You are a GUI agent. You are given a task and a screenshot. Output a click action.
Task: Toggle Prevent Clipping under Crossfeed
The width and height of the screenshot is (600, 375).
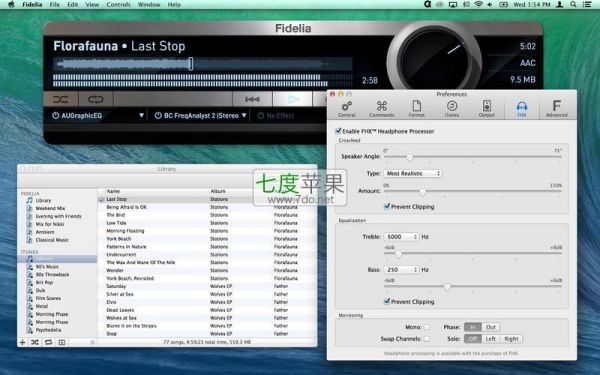[x=387, y=207]
